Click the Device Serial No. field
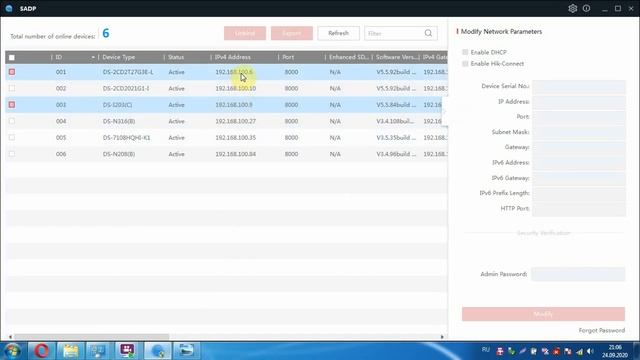This screenshot has width=640, height=360. pos(579,86)
